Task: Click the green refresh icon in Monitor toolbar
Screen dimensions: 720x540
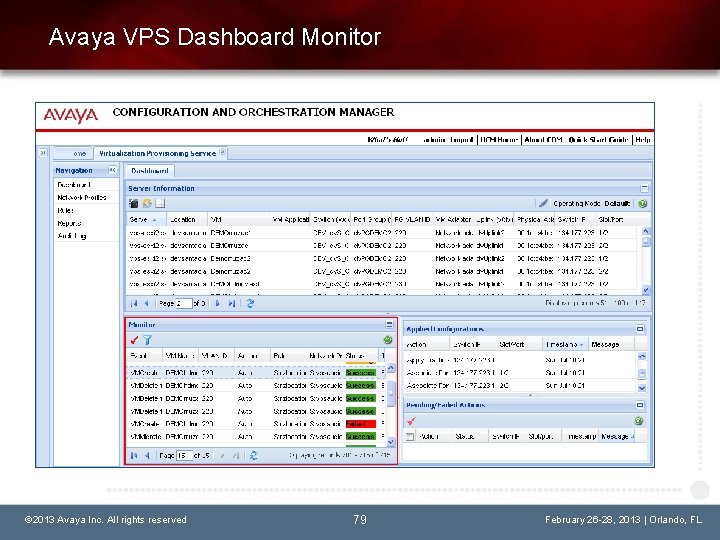Action: coord(388,340)
